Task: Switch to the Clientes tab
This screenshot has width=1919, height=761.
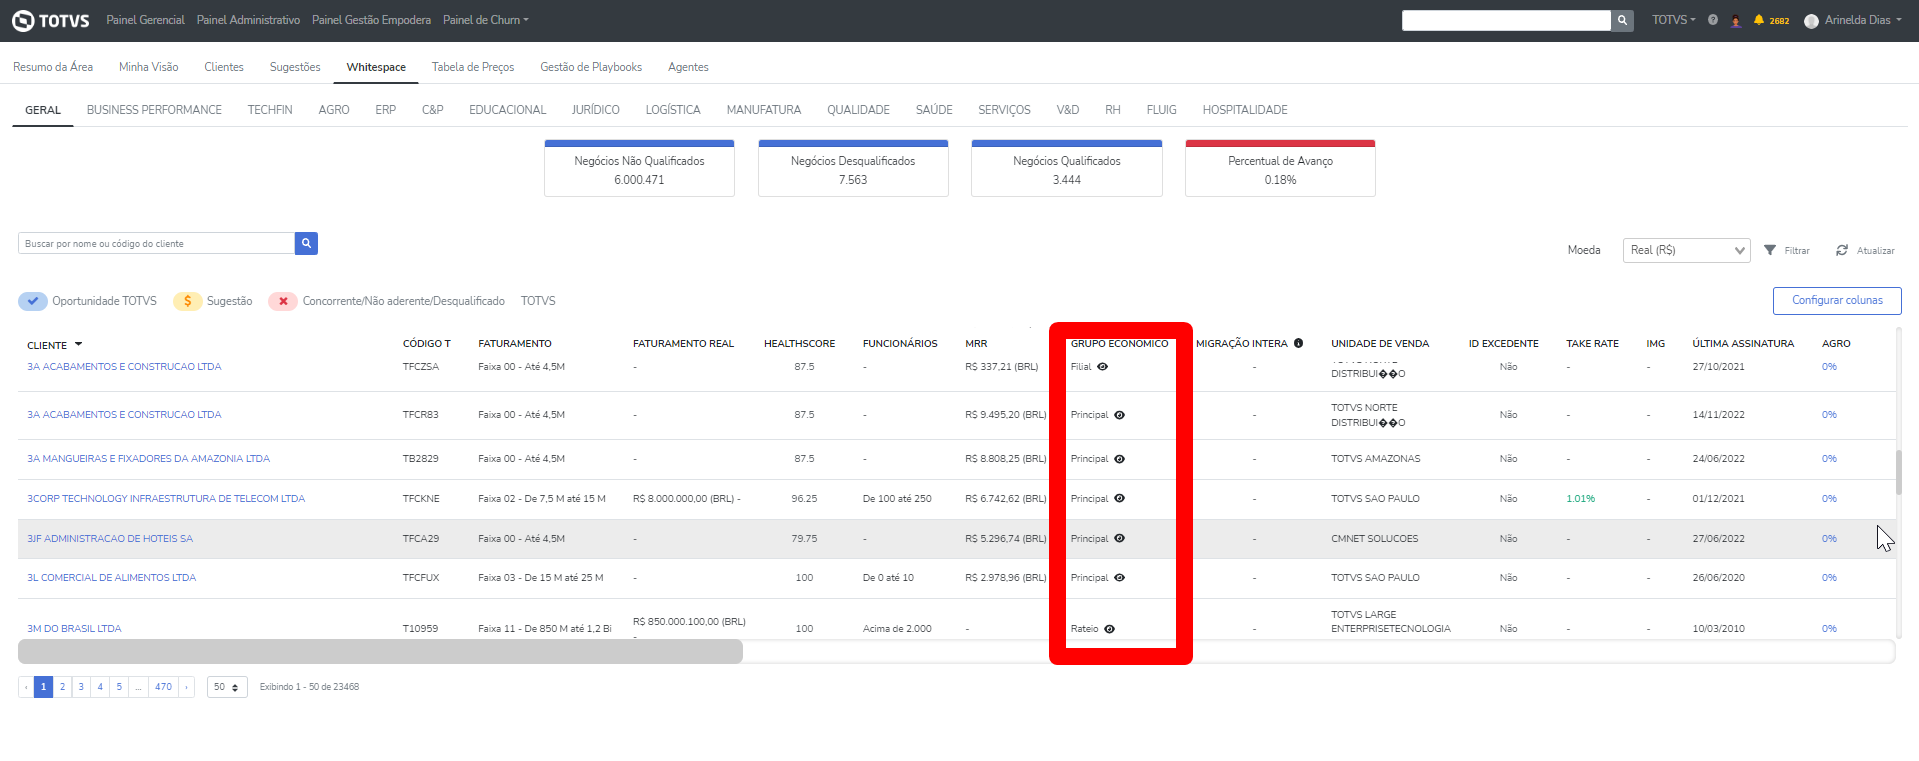Action: pyautogui.click(x=224, y=67)
